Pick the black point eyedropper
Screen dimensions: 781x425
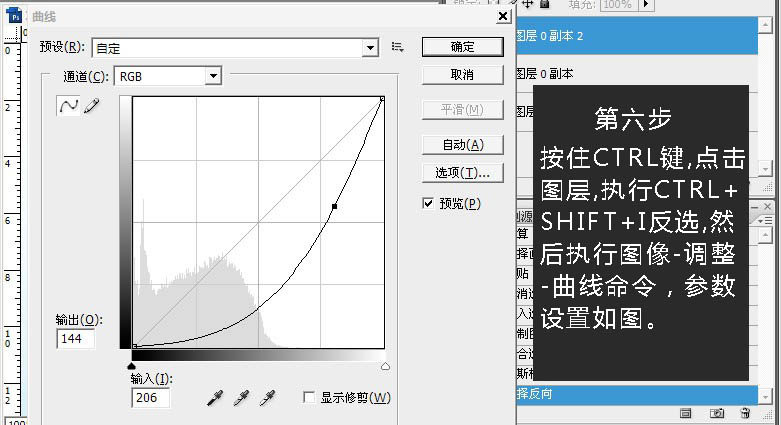[215, 398]
